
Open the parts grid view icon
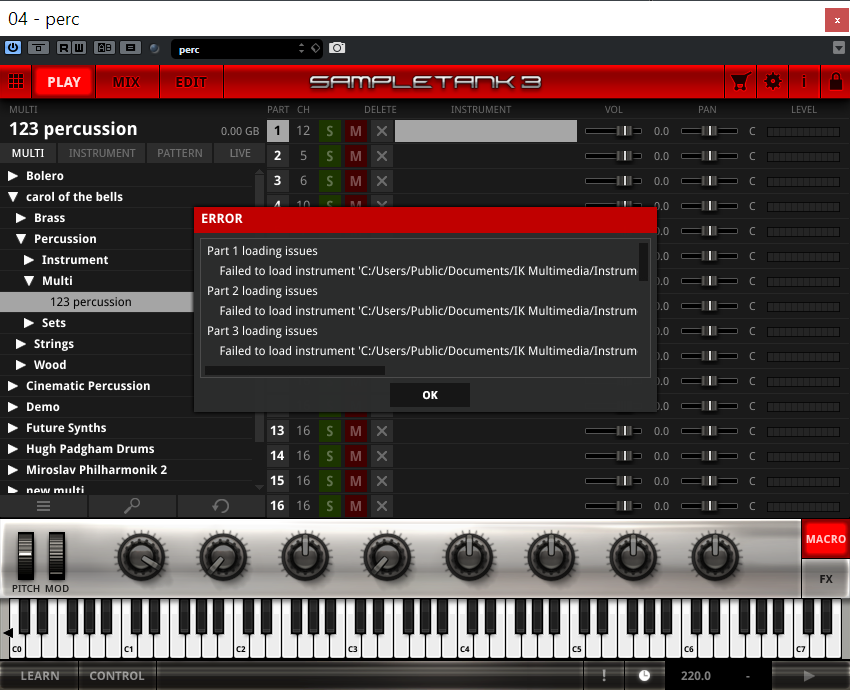point(16,82)
